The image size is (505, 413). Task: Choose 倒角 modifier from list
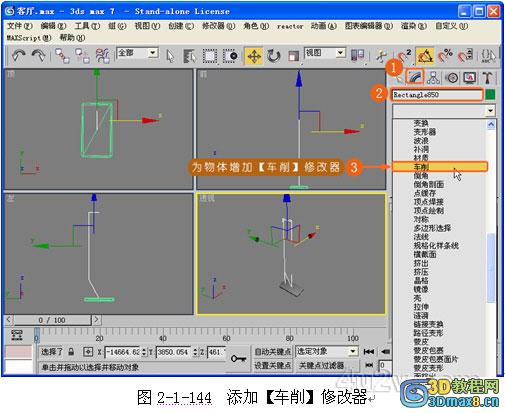(x=421, y=175)
